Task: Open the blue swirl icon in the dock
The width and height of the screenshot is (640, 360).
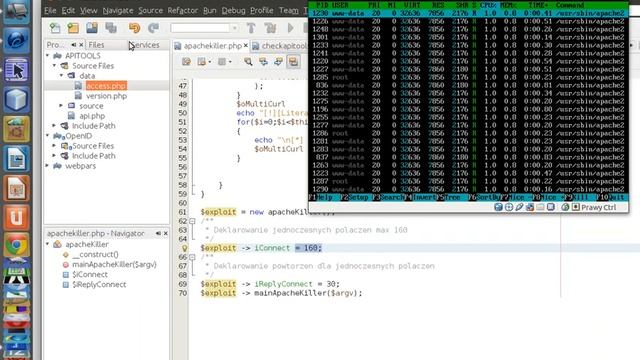Action: (16, 40)
